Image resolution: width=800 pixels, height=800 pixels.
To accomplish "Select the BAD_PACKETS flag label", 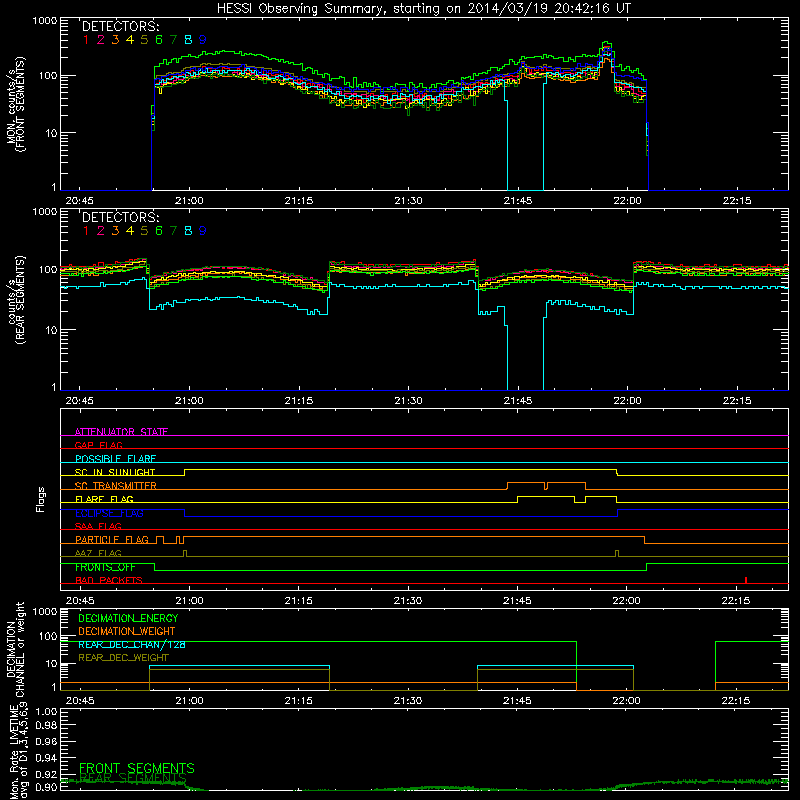I will tap(109, 580).
